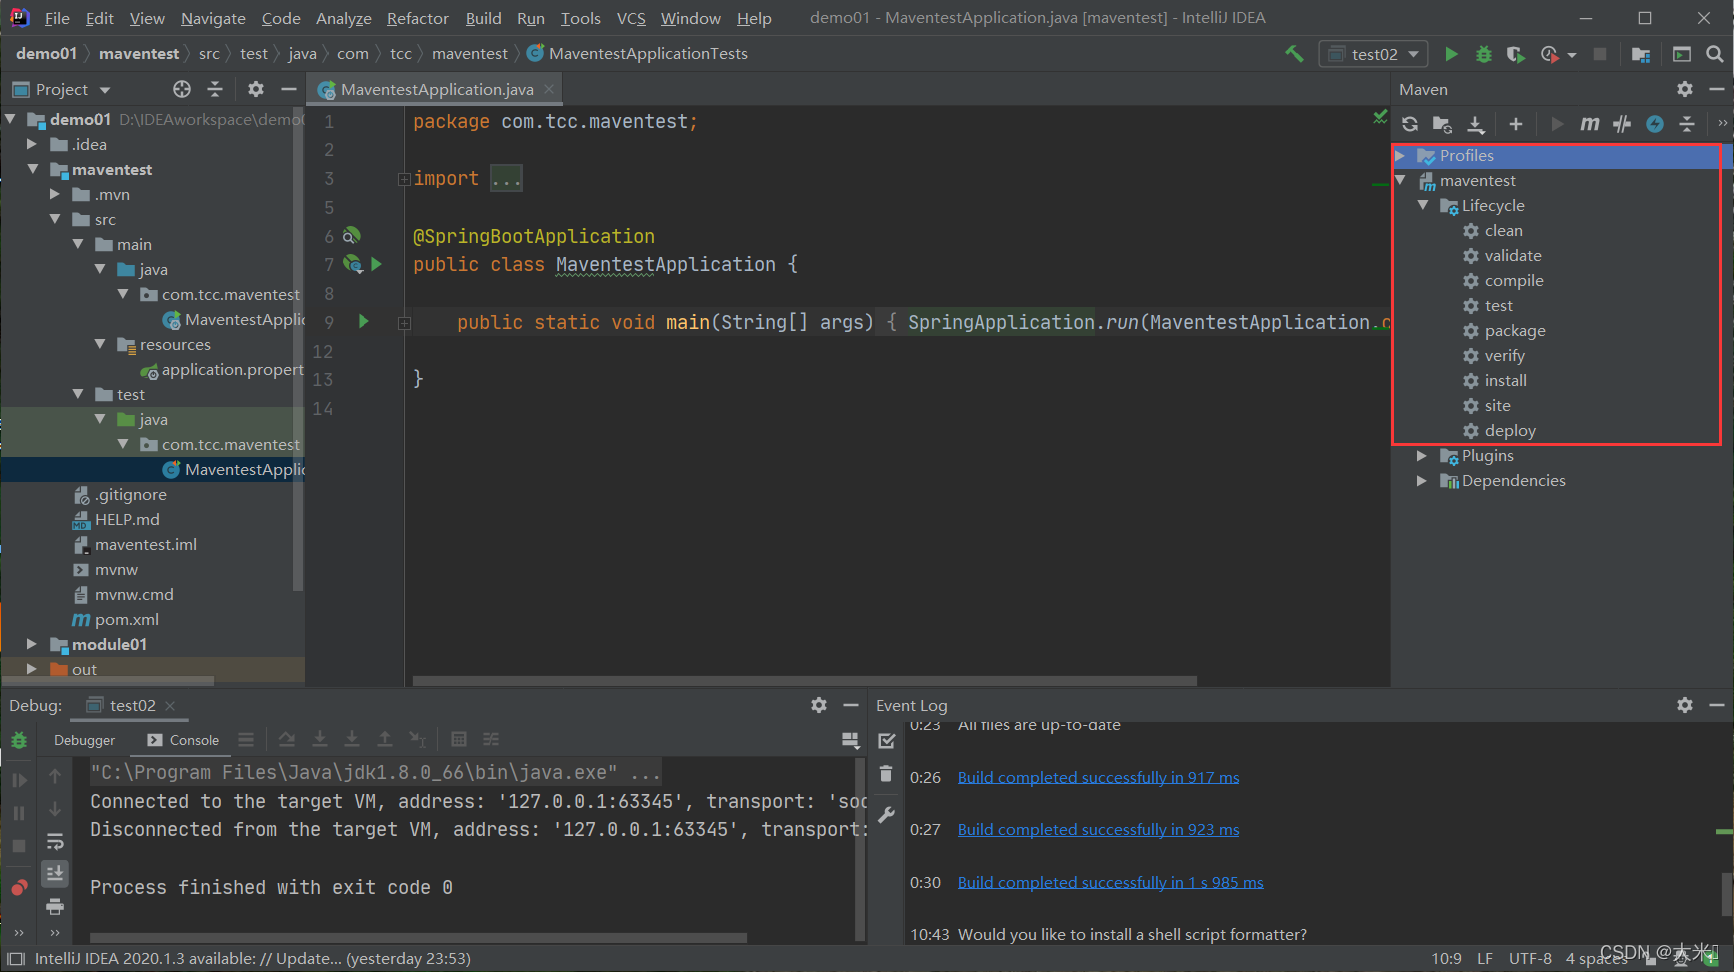Toggle Maven offline mode
This screenshot has width=1734, height=972.
[x=1622, y=124]
